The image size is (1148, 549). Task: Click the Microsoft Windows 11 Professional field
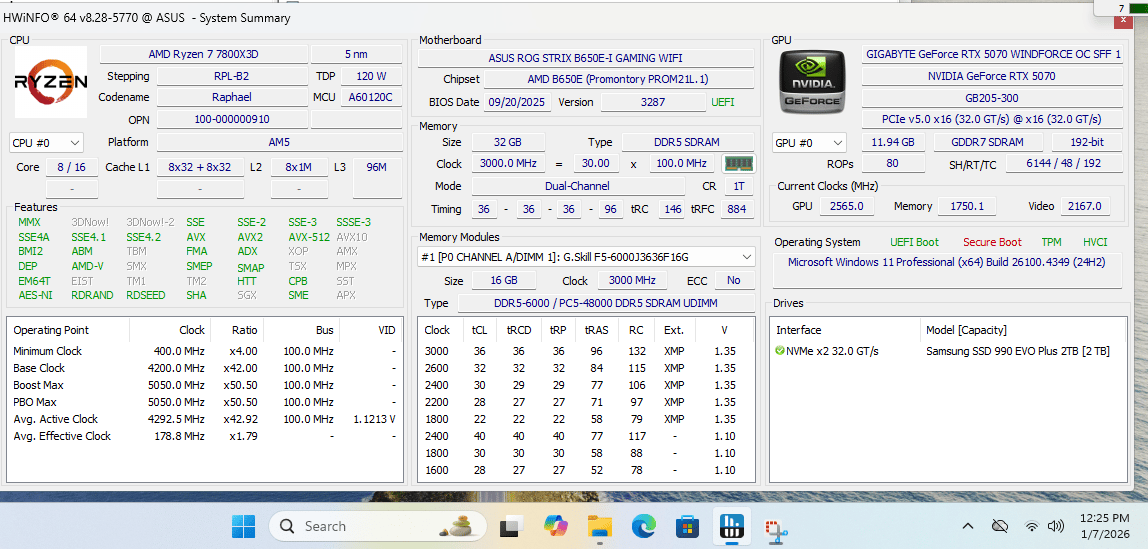click(947, 269)
